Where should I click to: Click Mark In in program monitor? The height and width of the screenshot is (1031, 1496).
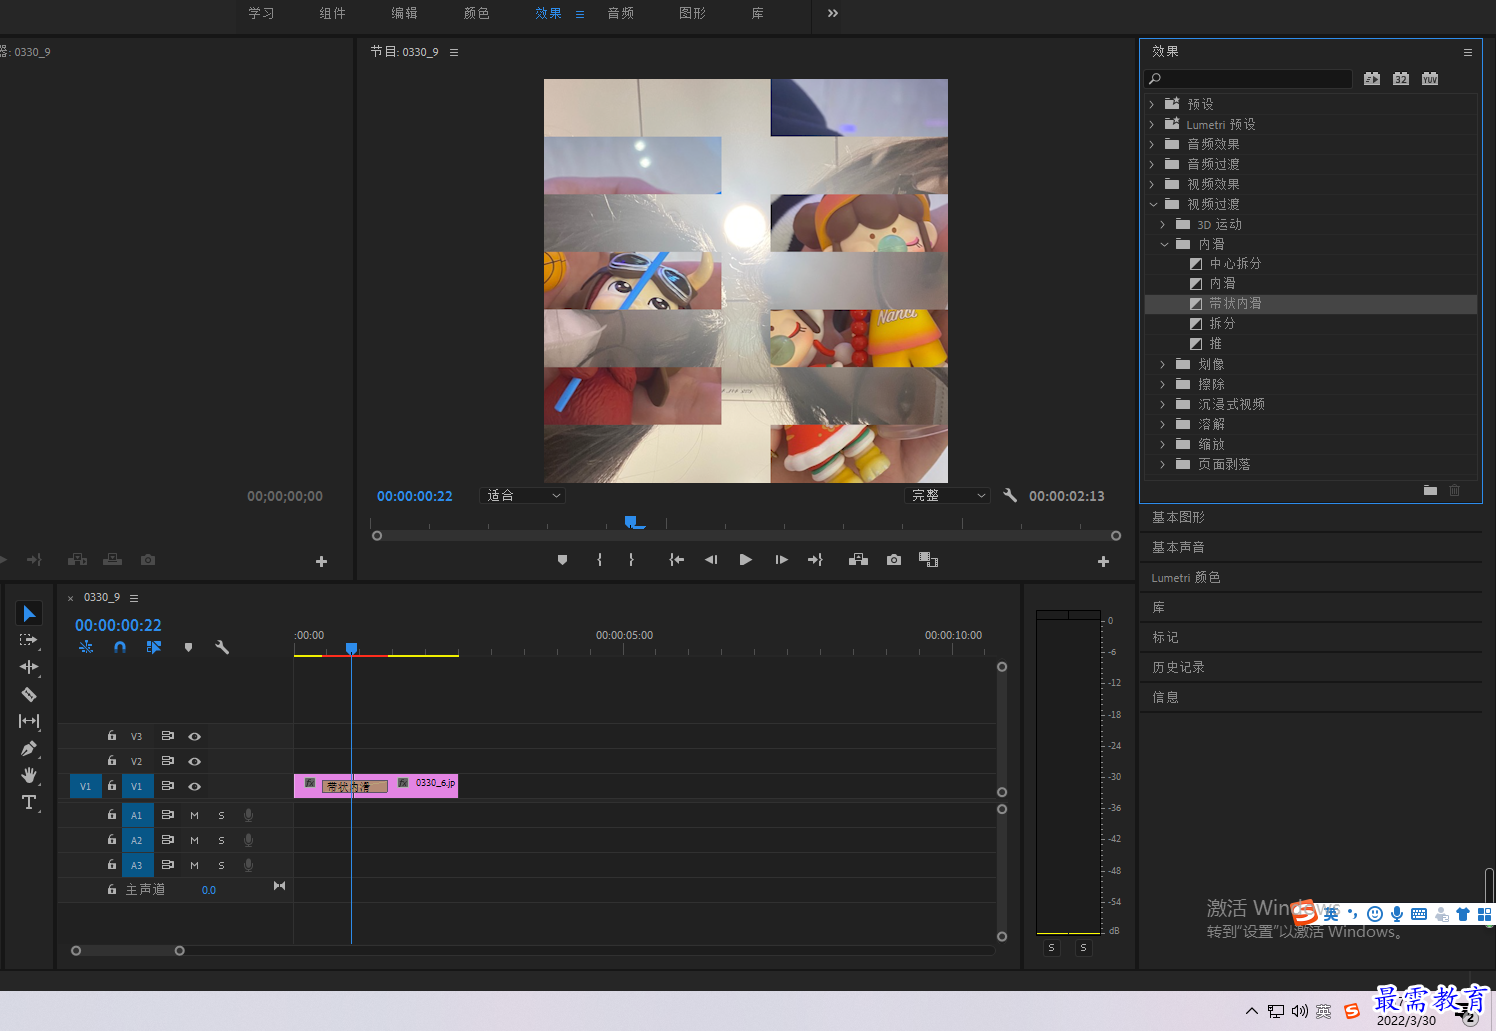pyautogui.click(x=600, y=560)
